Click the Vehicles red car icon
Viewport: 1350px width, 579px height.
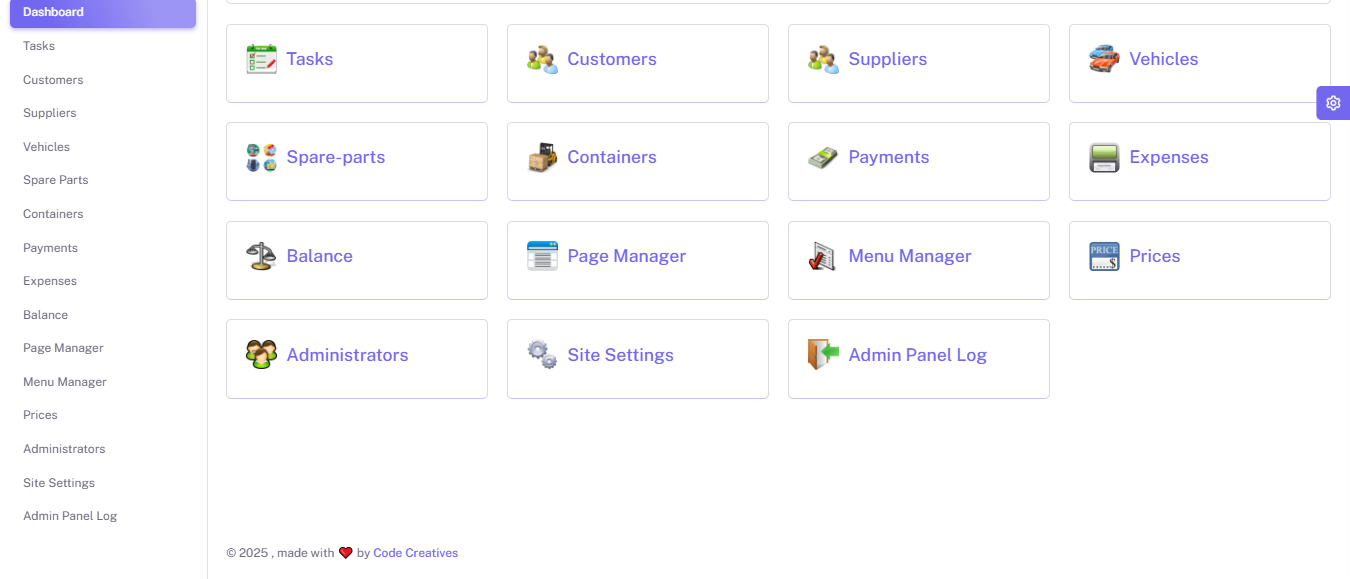[x=1104, y=59]
